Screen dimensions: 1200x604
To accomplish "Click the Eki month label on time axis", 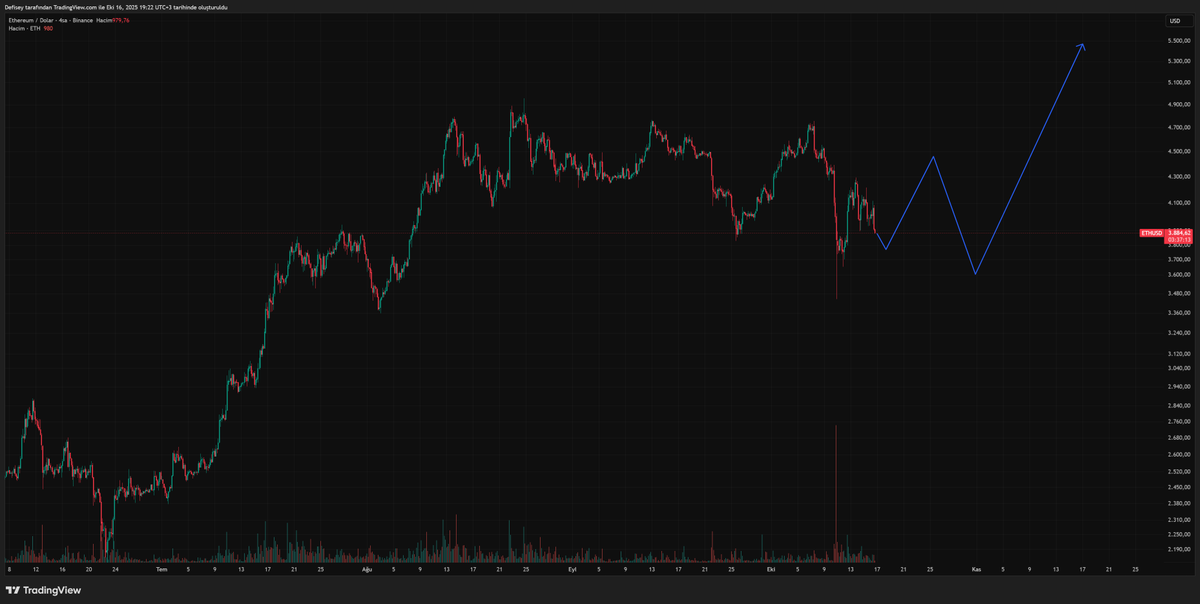I will 771,569.
